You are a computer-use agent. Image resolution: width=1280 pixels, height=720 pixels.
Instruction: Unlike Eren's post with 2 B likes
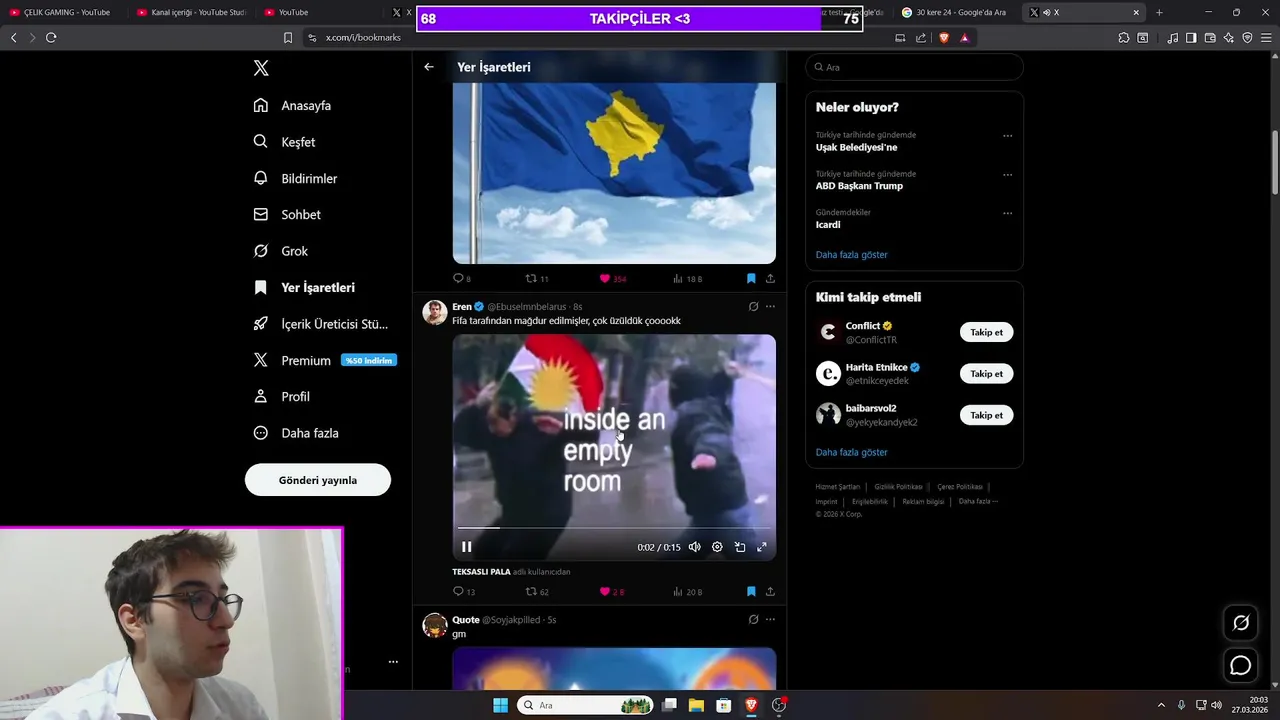(x=611, y=592)
